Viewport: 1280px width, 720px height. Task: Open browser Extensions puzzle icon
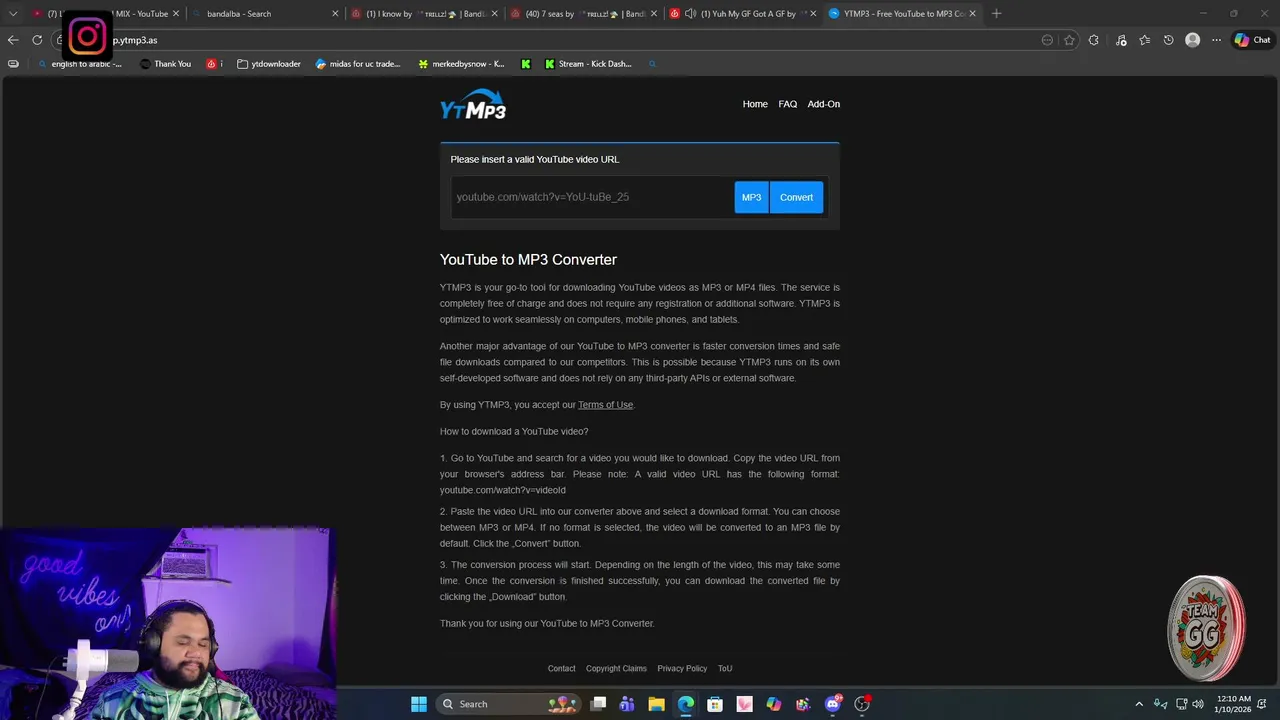coord(1094,40)
